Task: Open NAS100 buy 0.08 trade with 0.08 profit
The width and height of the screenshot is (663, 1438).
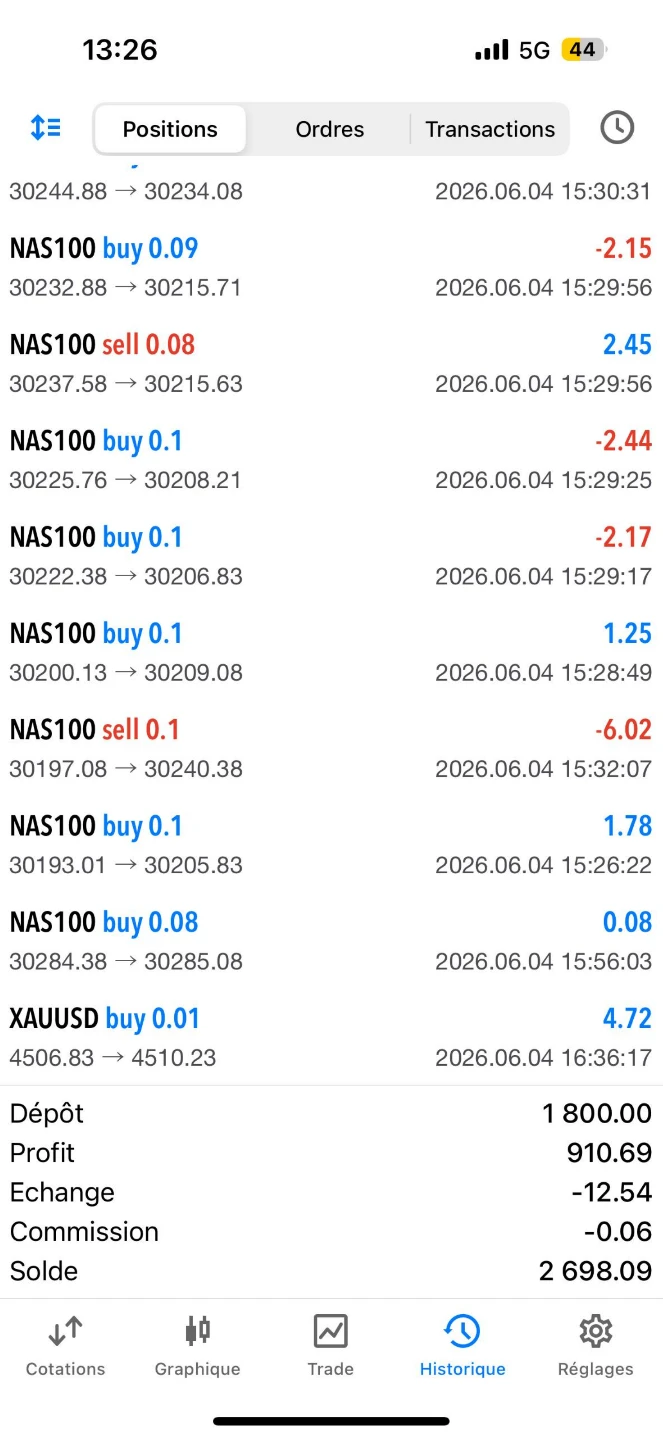Action: [x=331, y=941]
